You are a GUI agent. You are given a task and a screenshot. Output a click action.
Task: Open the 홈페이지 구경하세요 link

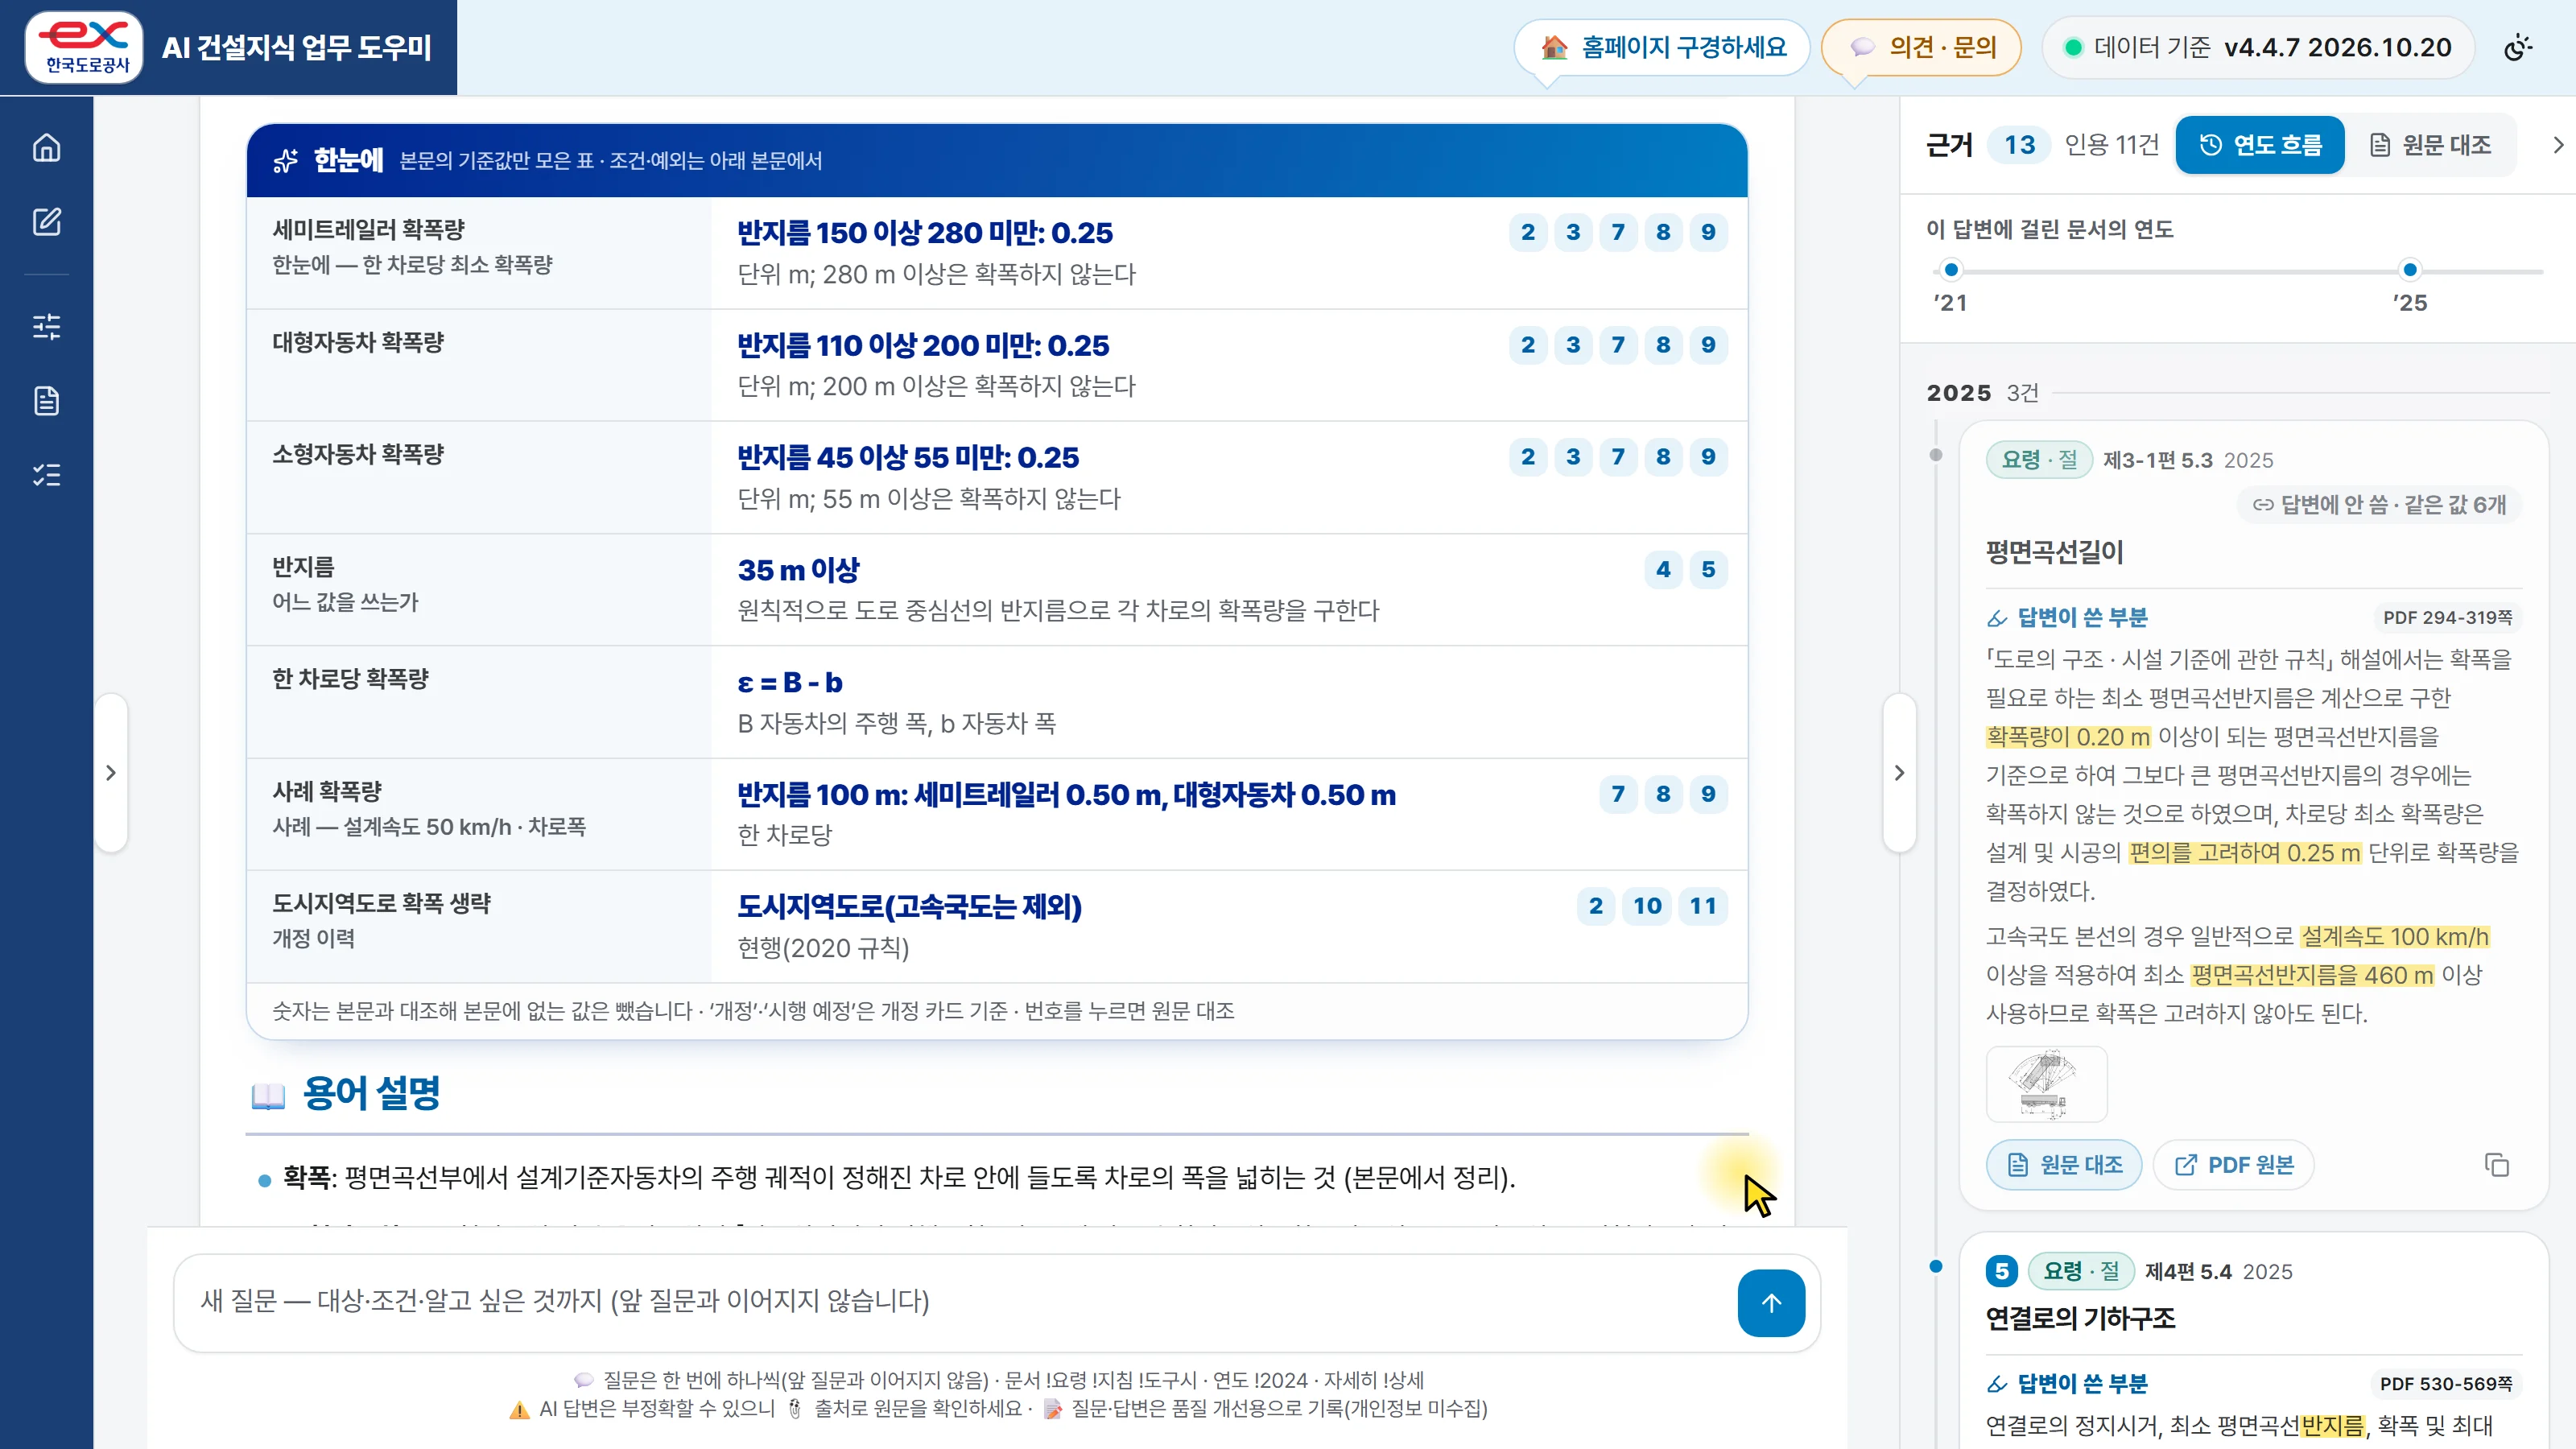click(x=1662, y=47)
